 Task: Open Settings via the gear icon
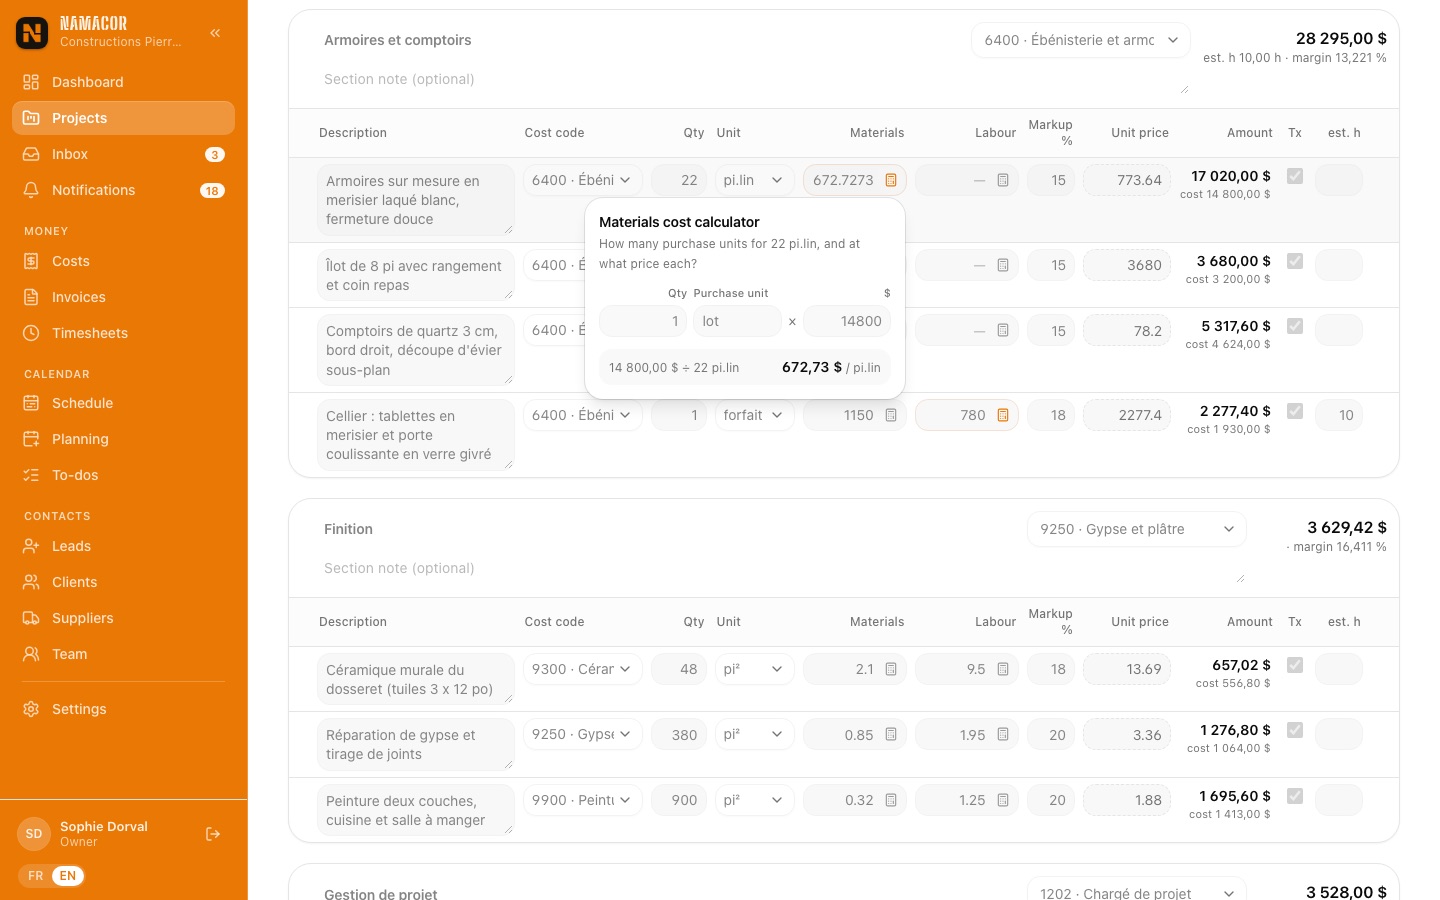(31, 709)
